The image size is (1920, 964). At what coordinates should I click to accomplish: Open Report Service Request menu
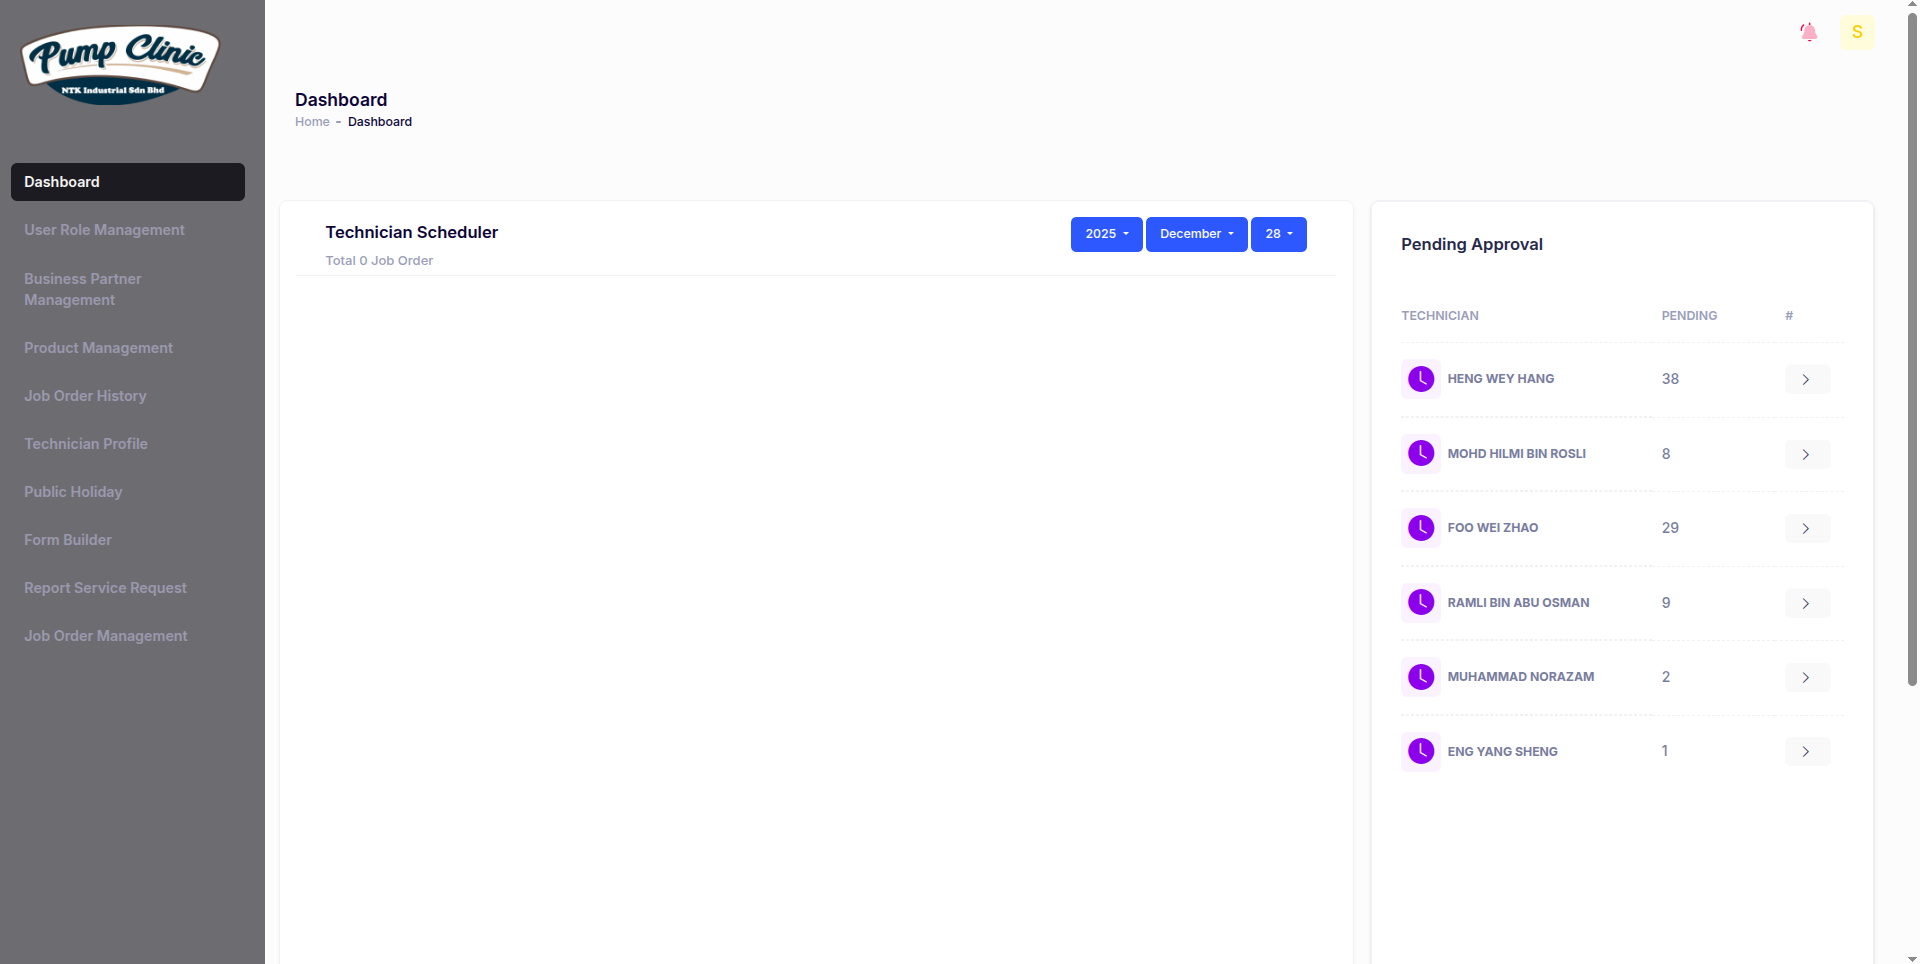click(x=128, y=588)
